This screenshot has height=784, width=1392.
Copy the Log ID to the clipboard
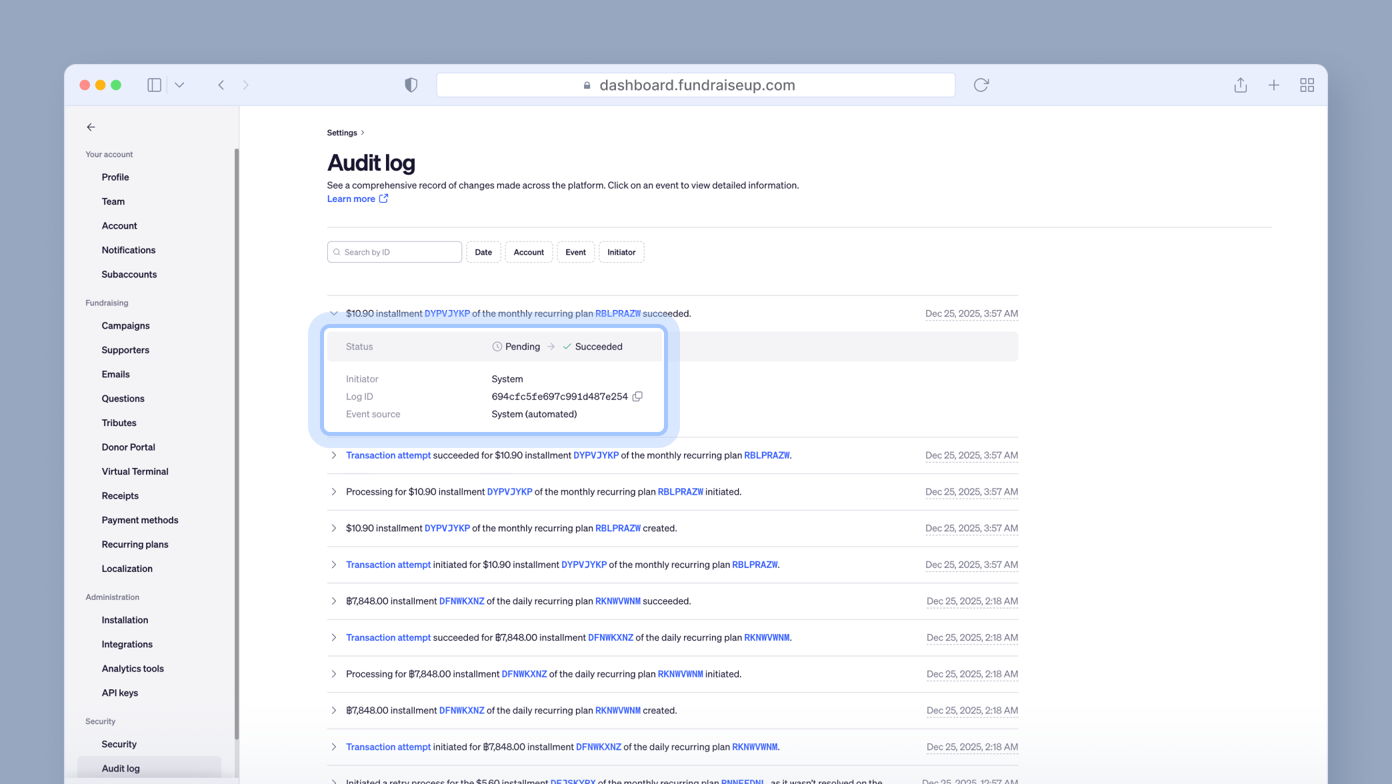tap(638, 396)
